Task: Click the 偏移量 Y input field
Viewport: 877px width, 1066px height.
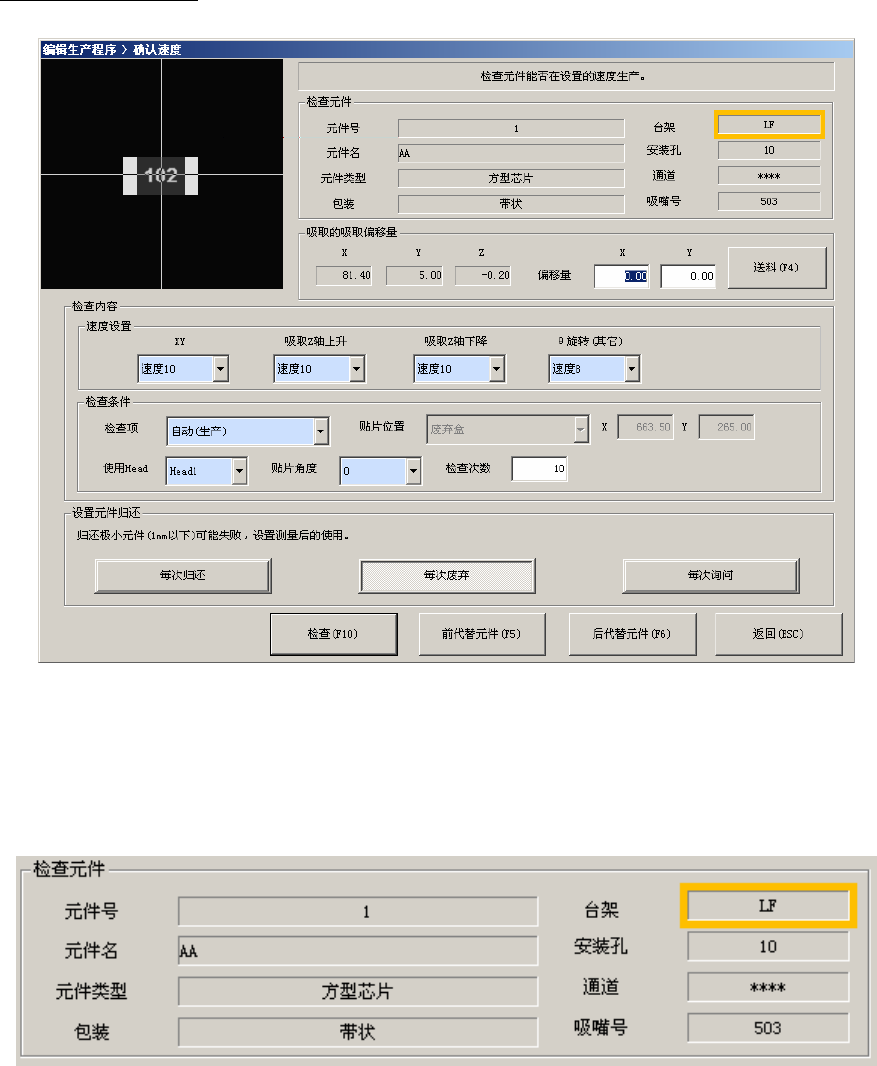Action: [688, 276]
